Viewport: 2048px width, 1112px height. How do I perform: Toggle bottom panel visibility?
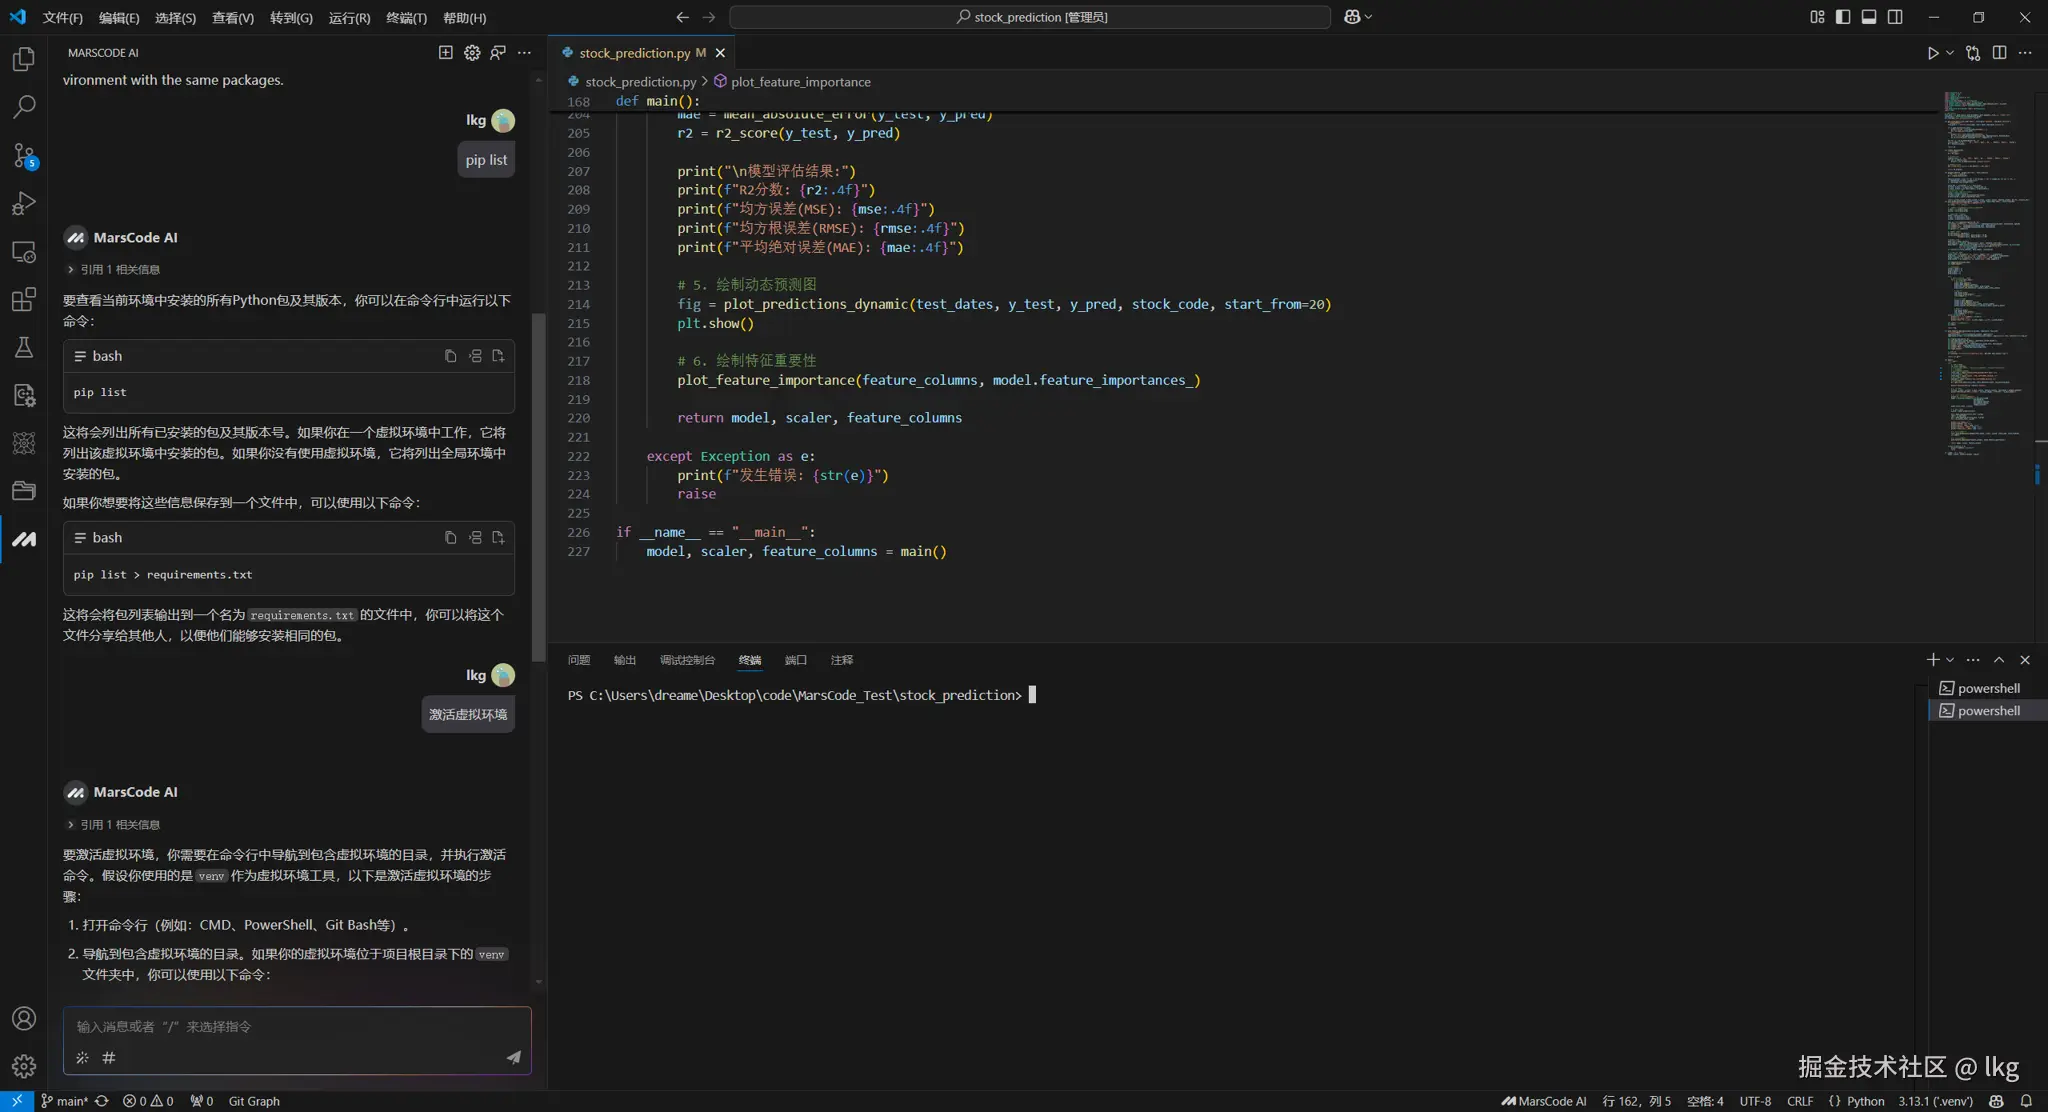(1869, 17)
